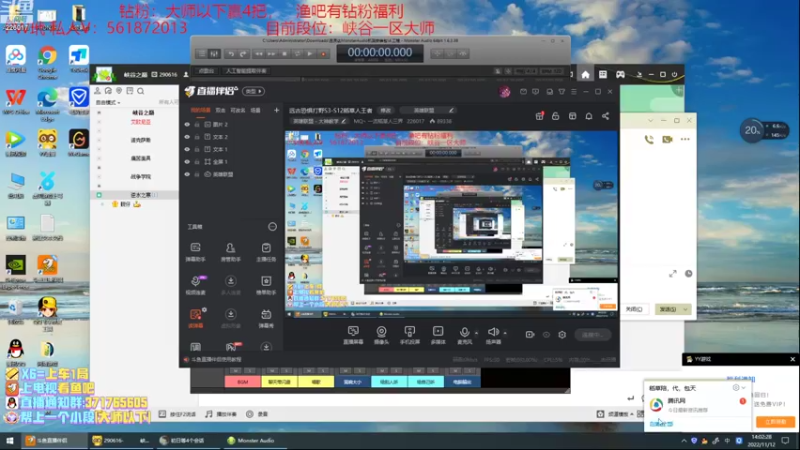Viewport: 800px width, 450px height.
Task: Open the 视频连麦 tool
Action: point(196,285)
